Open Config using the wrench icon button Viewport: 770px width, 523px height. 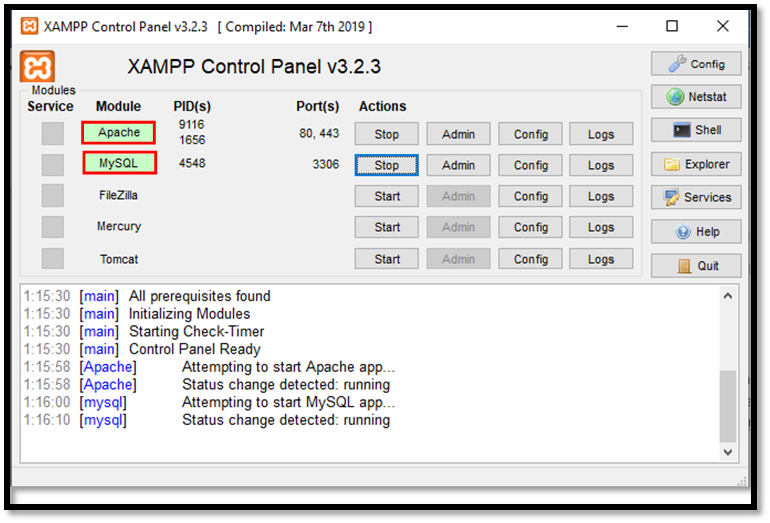pyautogui.click(x=696, y=64)
